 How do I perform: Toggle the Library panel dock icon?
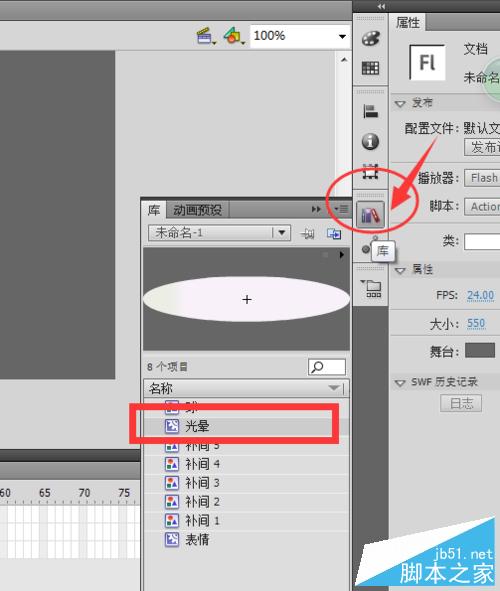[370, 215]
